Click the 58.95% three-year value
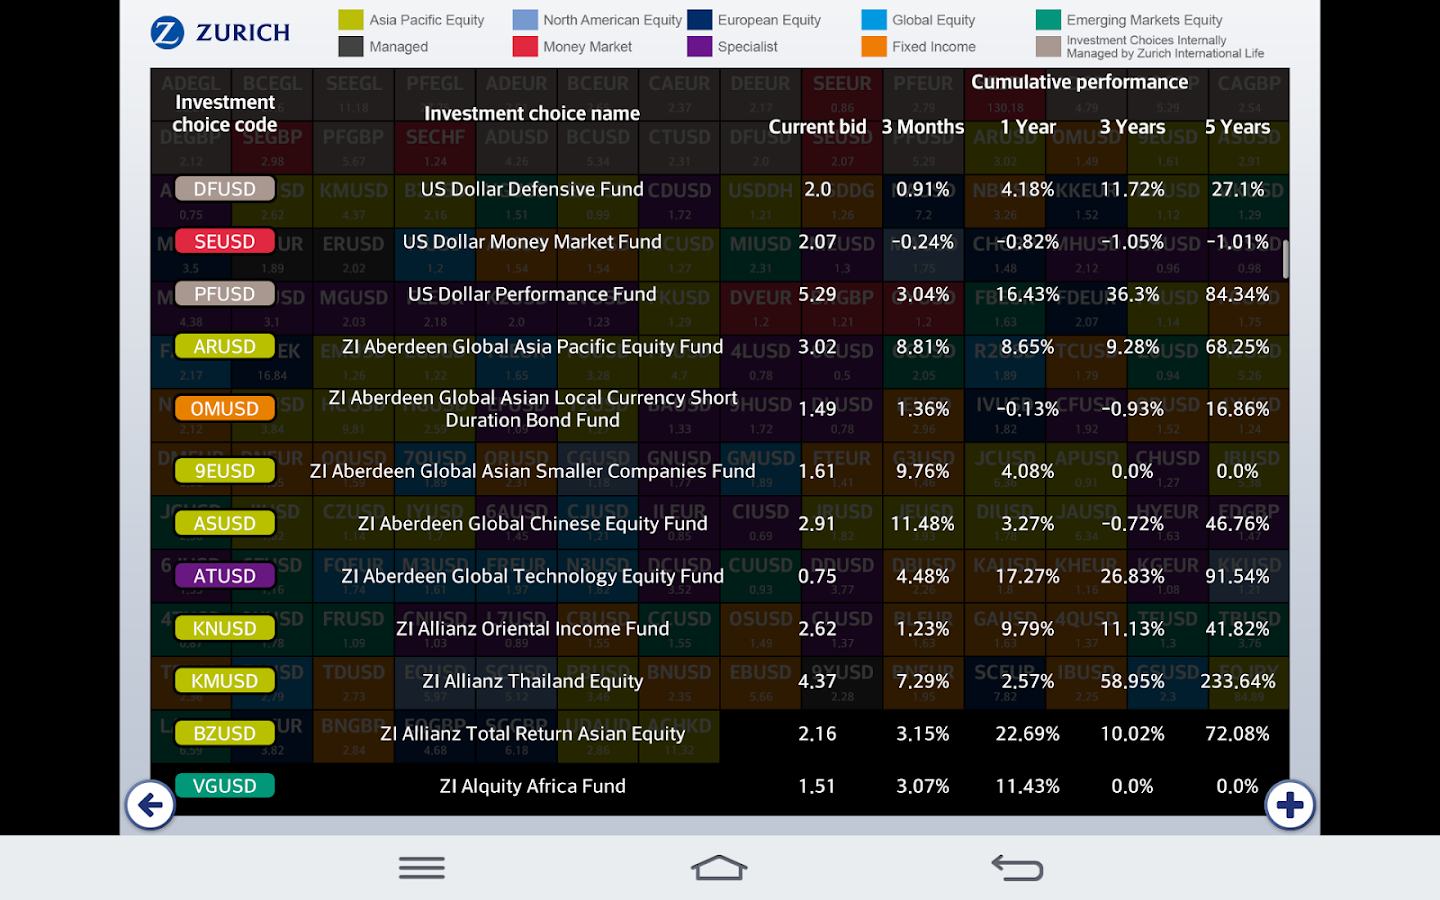 [1133, 681]
